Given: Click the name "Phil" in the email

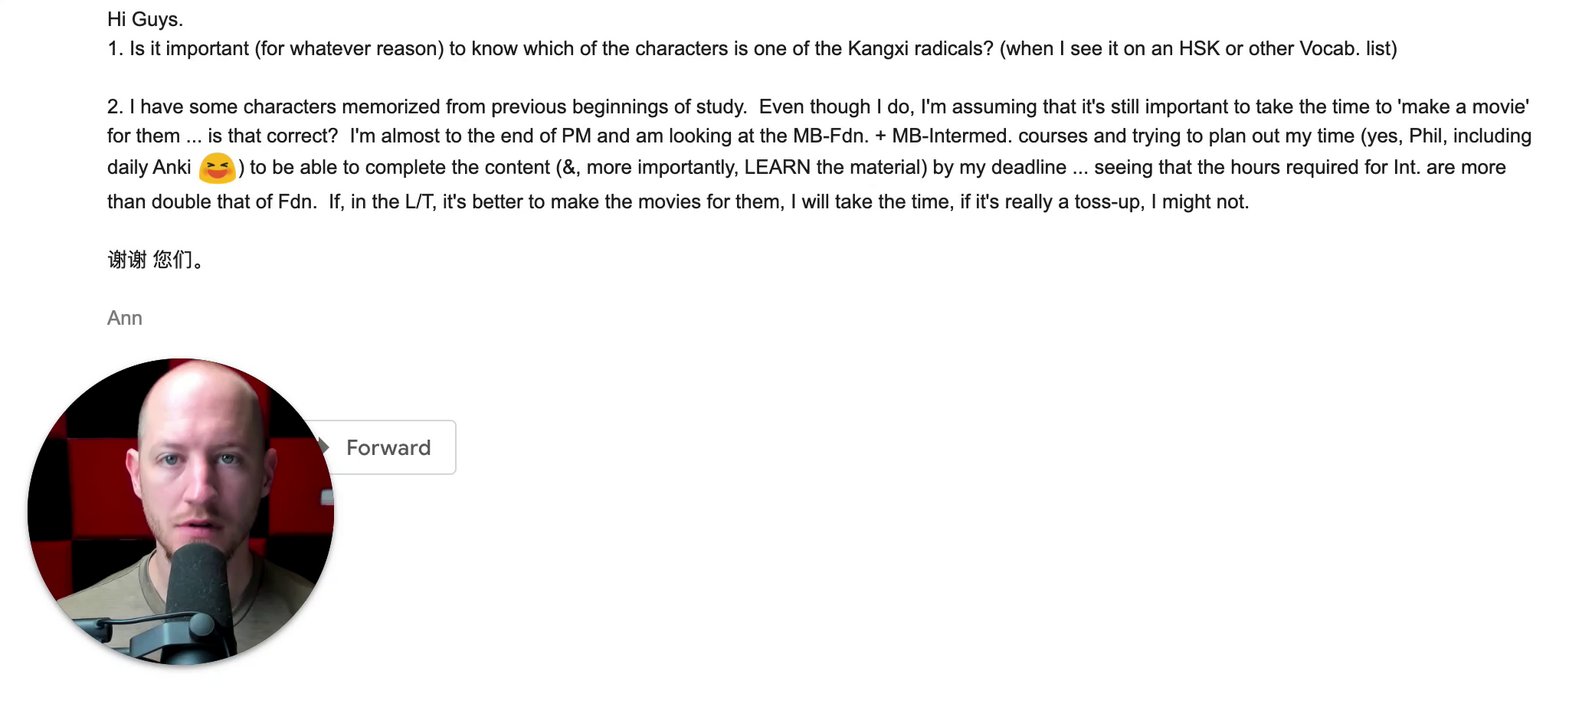Looking at the screenshot, I should tap(1425, 136).
